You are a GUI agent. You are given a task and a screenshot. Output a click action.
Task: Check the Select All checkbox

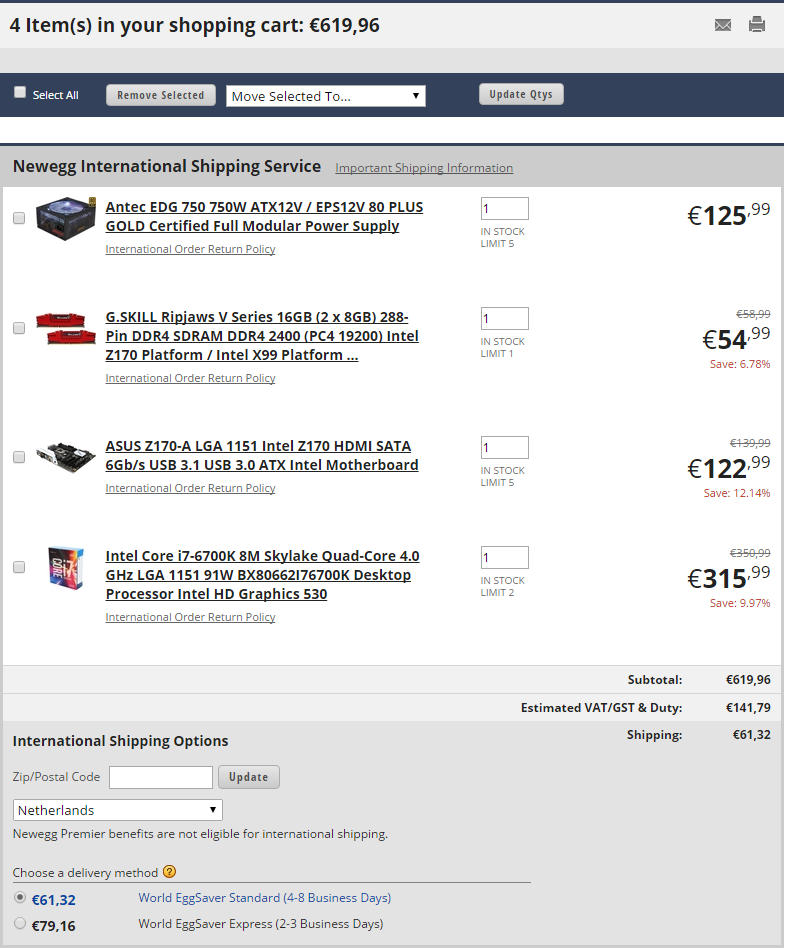(x=20, y=92)
